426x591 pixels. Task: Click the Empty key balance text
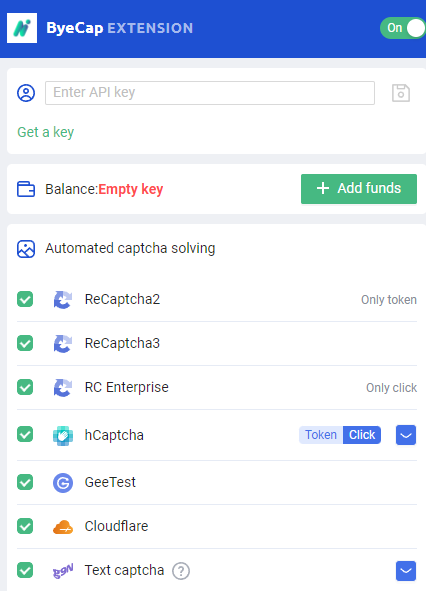coord(131,189)
